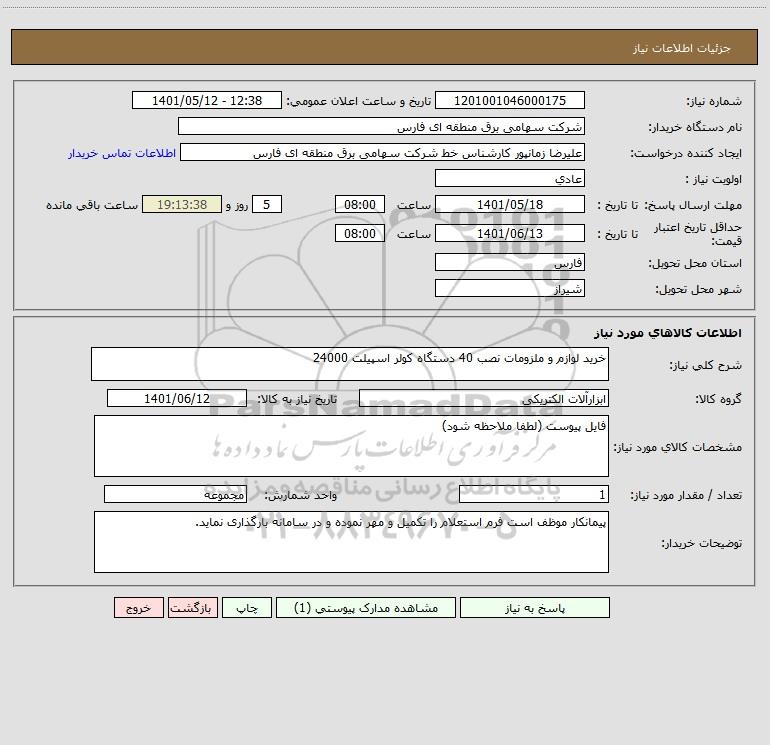Viewport: 770px width, 745px height.
Task: Click unit of measure field مجموعه
Action: [175, 495]
